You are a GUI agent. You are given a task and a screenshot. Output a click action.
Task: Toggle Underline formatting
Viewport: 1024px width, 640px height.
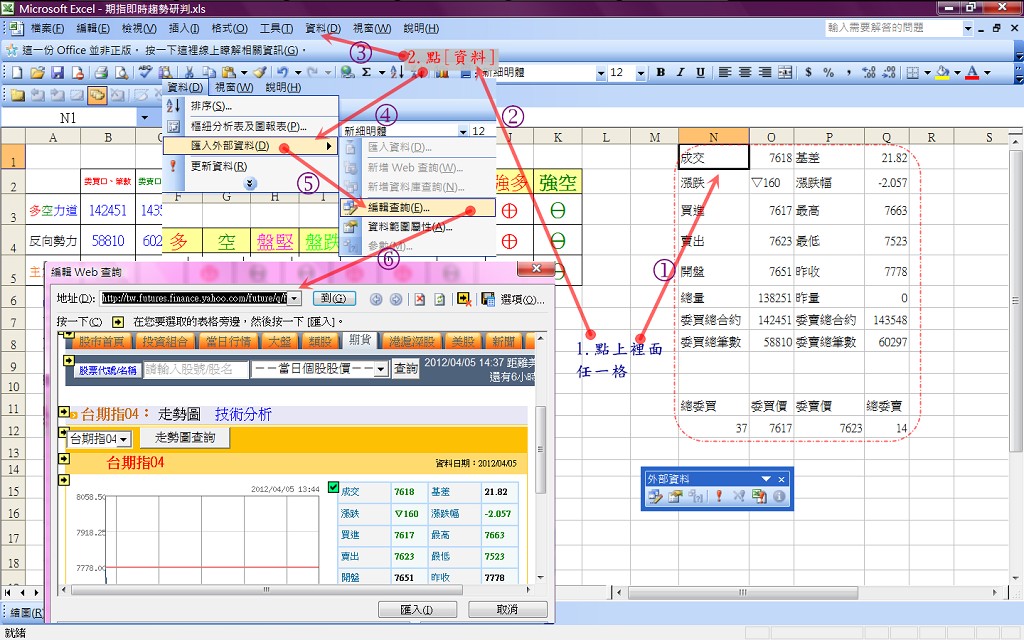[700, 72]
